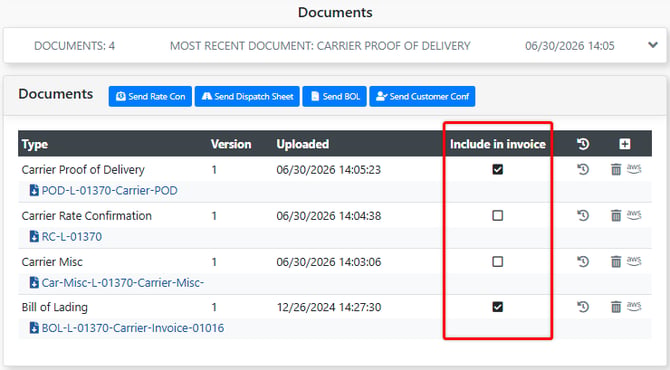Select the Carrier Rate Confirmation type text

pos(86,216)
